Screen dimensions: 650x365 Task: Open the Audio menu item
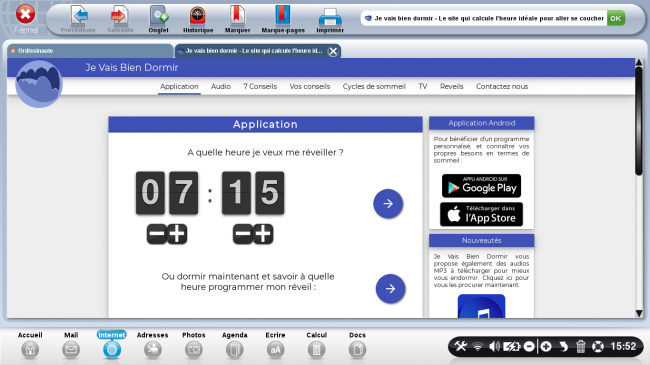pos(221,86)
